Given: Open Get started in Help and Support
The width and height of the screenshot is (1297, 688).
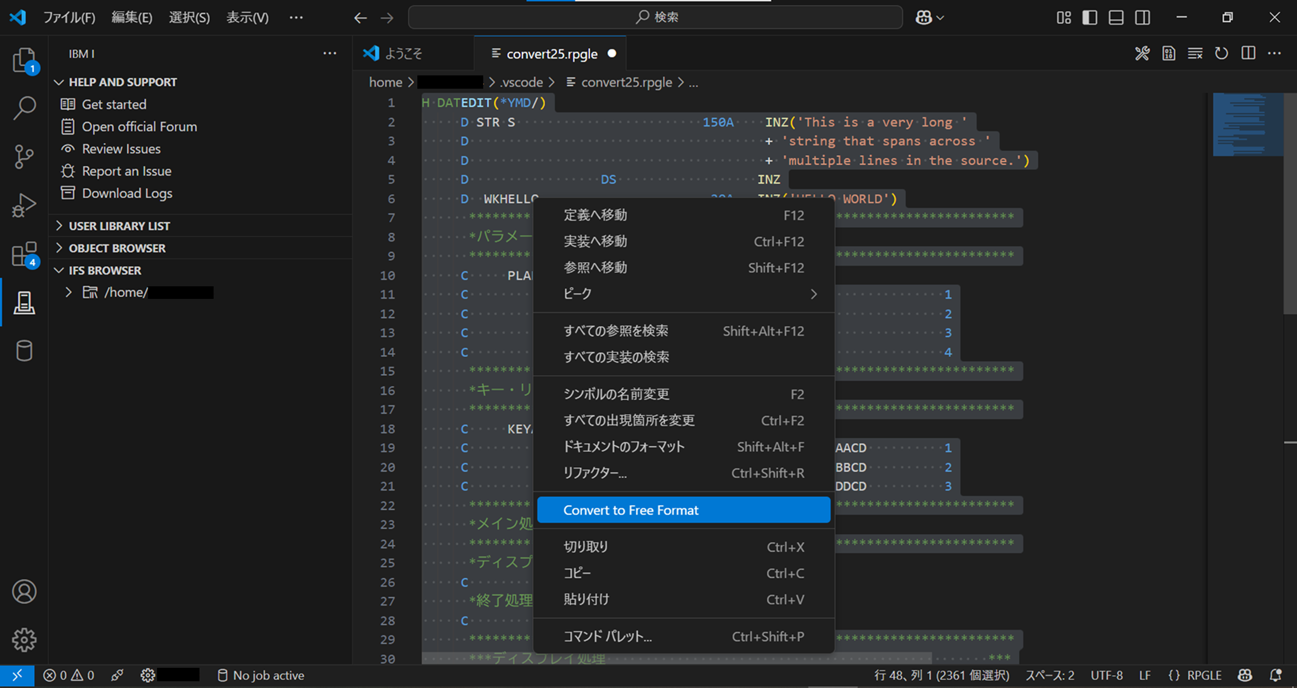Looking at the screenshot, I should point(114,104).
